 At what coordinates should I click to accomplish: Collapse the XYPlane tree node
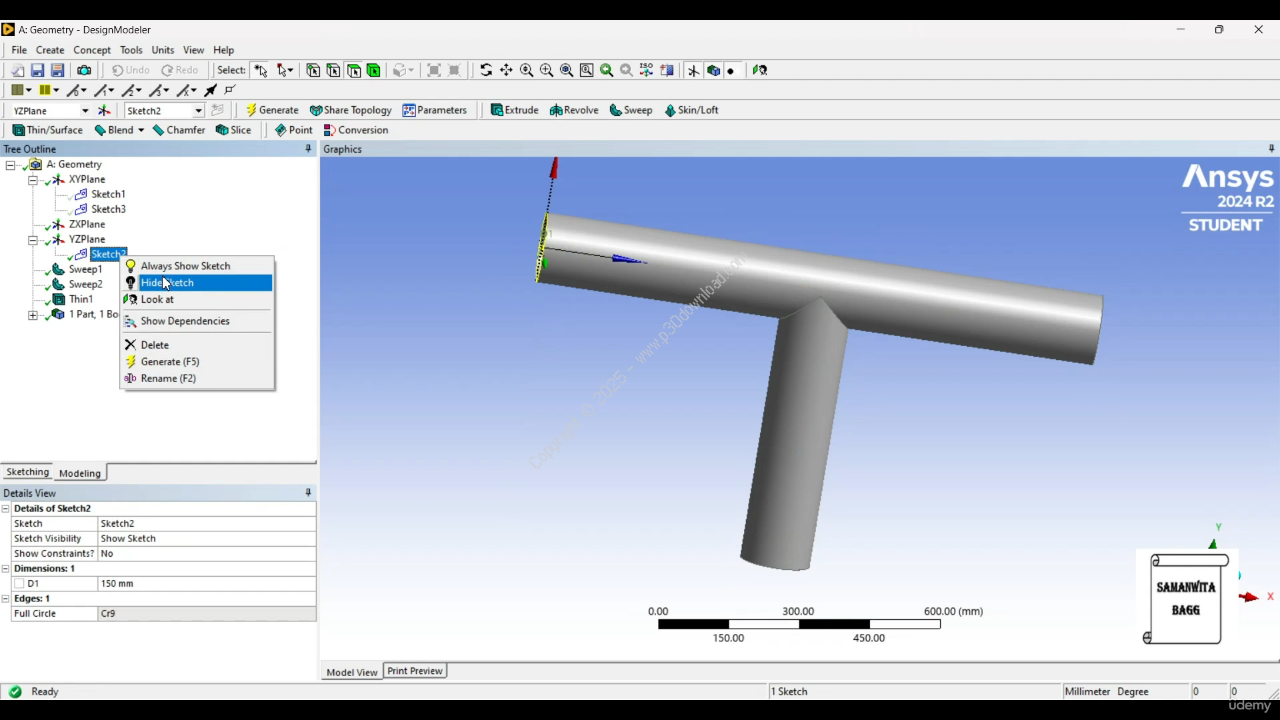click(x=33, y=180)
